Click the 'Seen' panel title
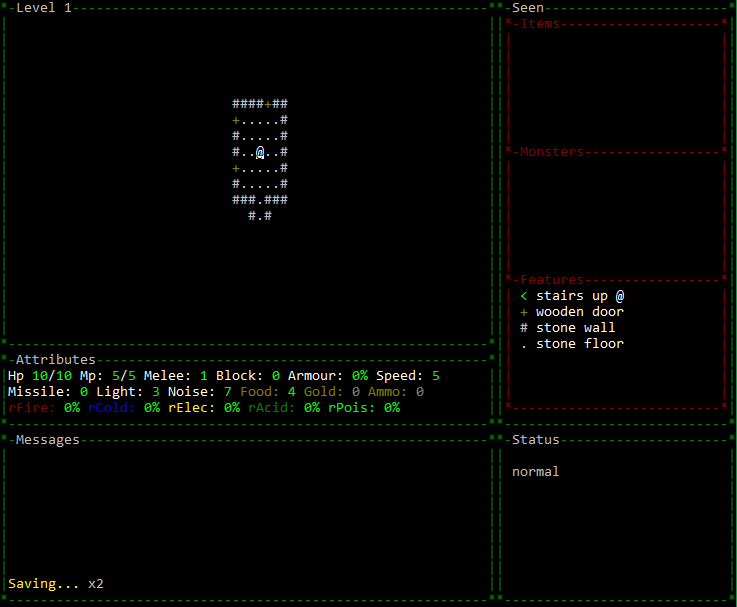The height and width of the screenshot is (607, 737). [527, 8]
